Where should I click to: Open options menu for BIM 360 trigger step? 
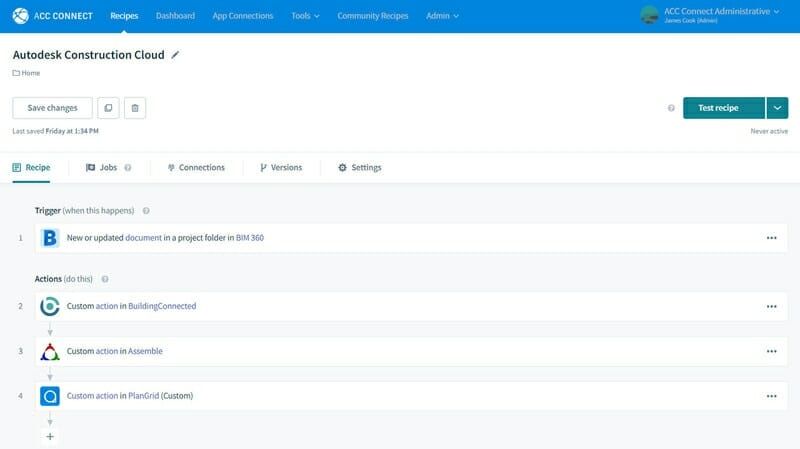(771, 238)
